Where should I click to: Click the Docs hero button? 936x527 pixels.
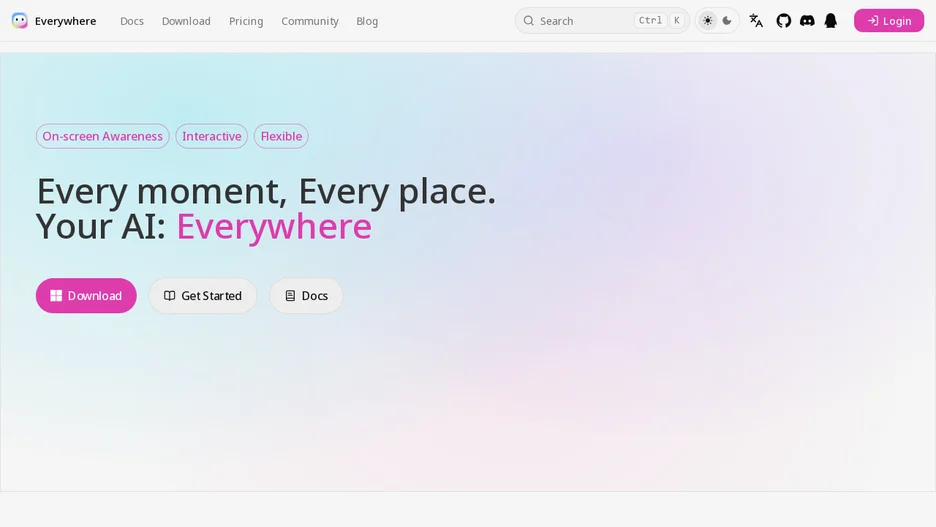click(306, 295)
